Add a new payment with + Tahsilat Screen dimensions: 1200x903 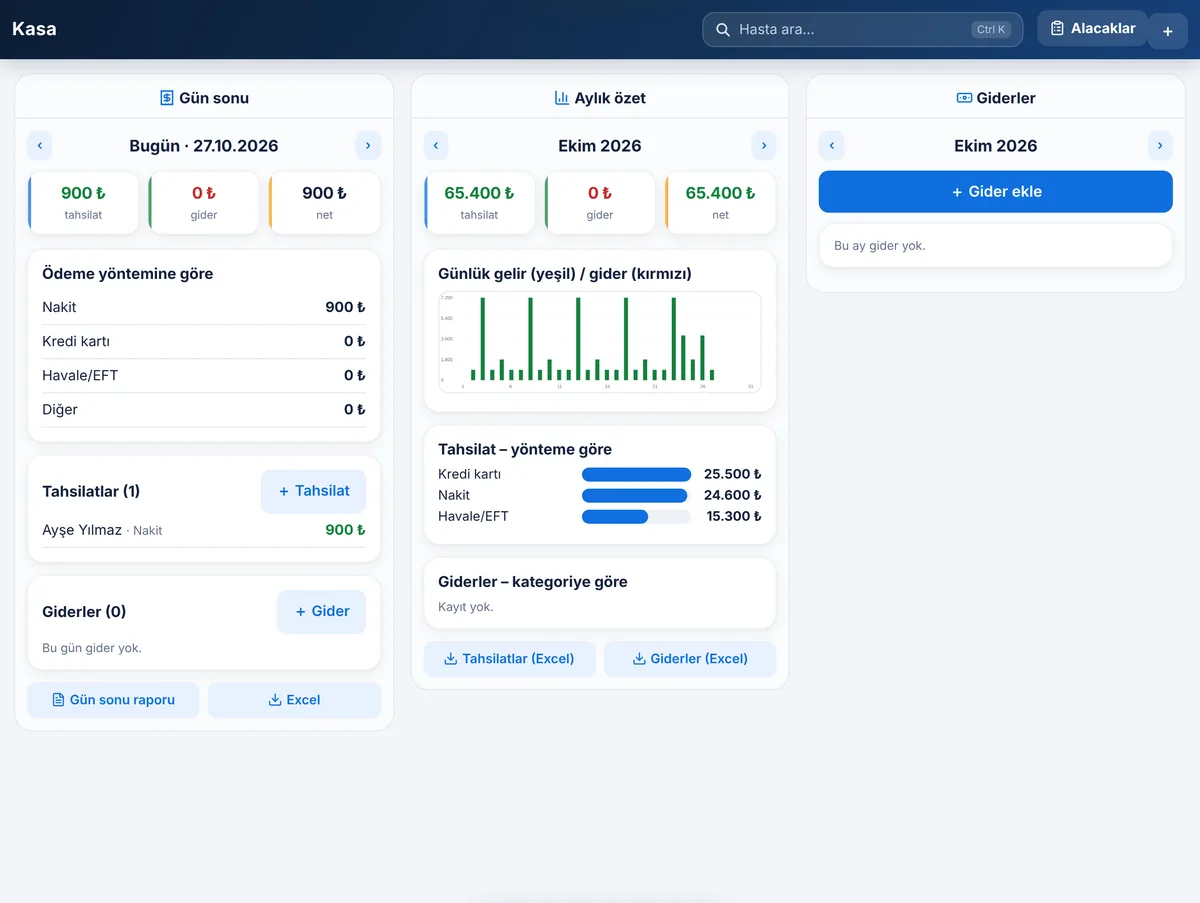tap(313, 491)
